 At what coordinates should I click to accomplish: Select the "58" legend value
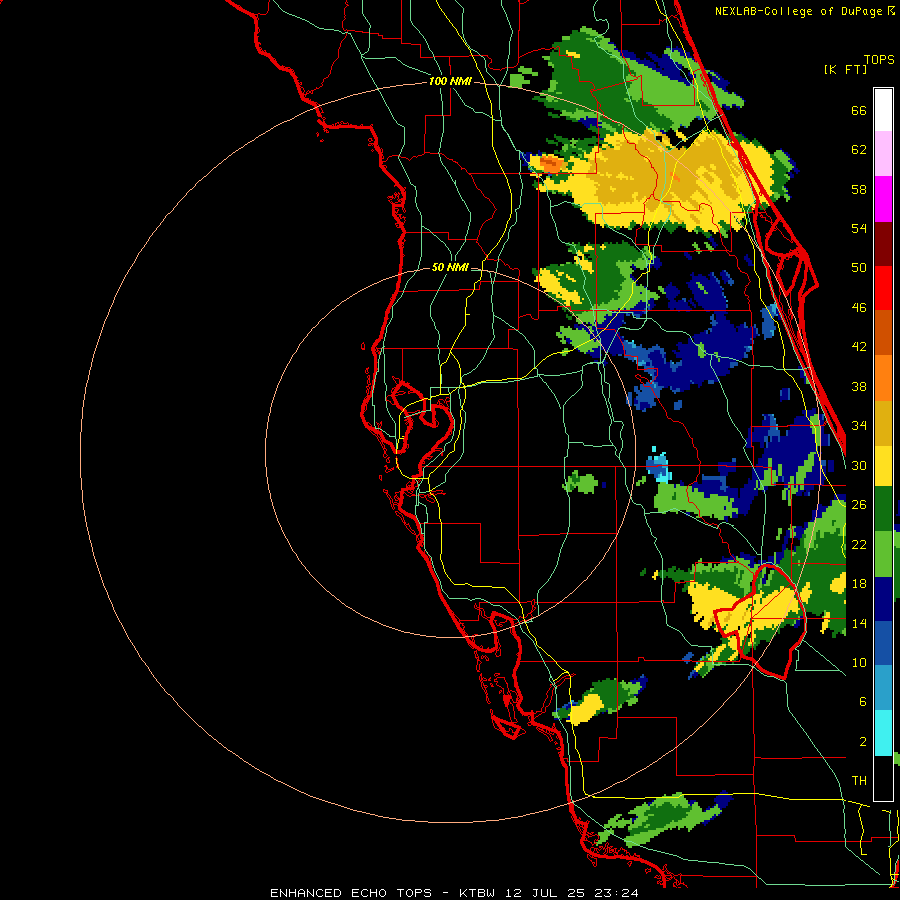859,190
